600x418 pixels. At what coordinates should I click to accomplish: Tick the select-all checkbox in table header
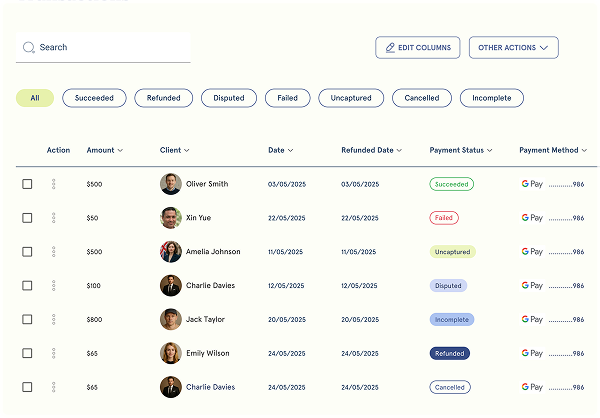27,150
